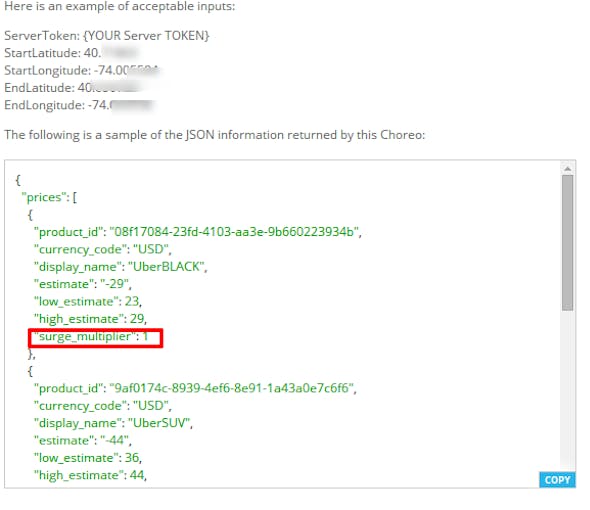
Task: Click the scrollbar track below the thumb
Action: [567, 390]
